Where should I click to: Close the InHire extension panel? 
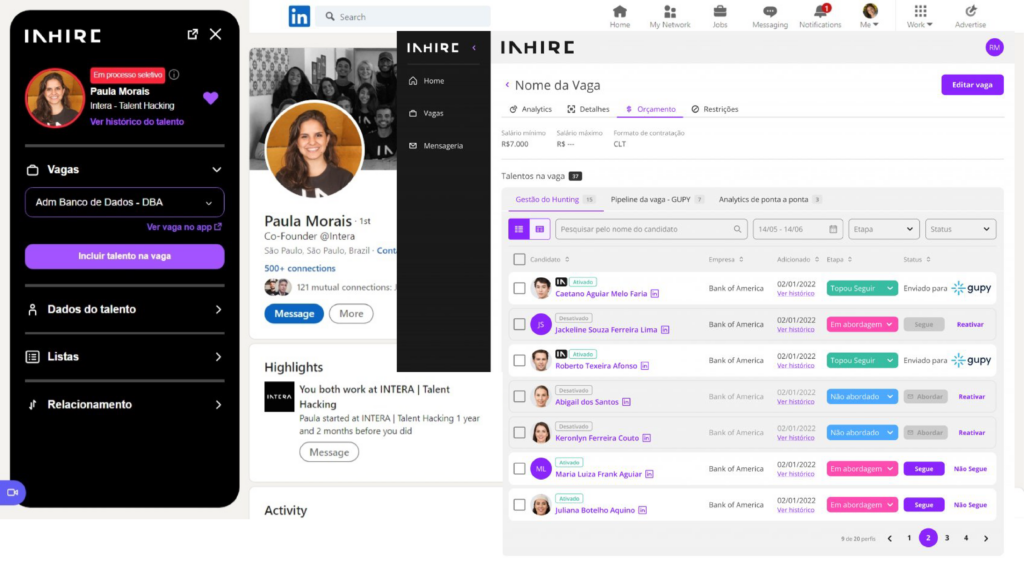216,34
